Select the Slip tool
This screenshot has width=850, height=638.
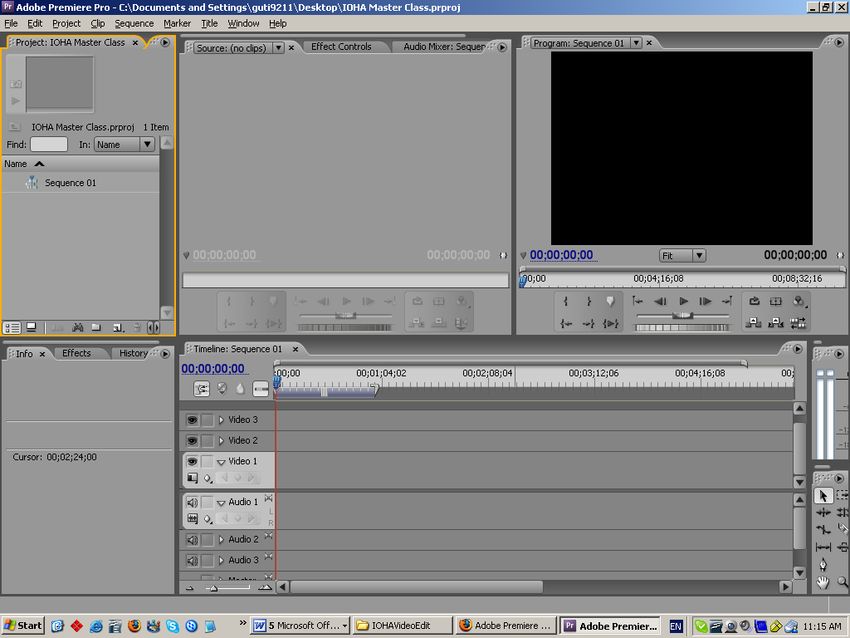(x=823, y=547)
